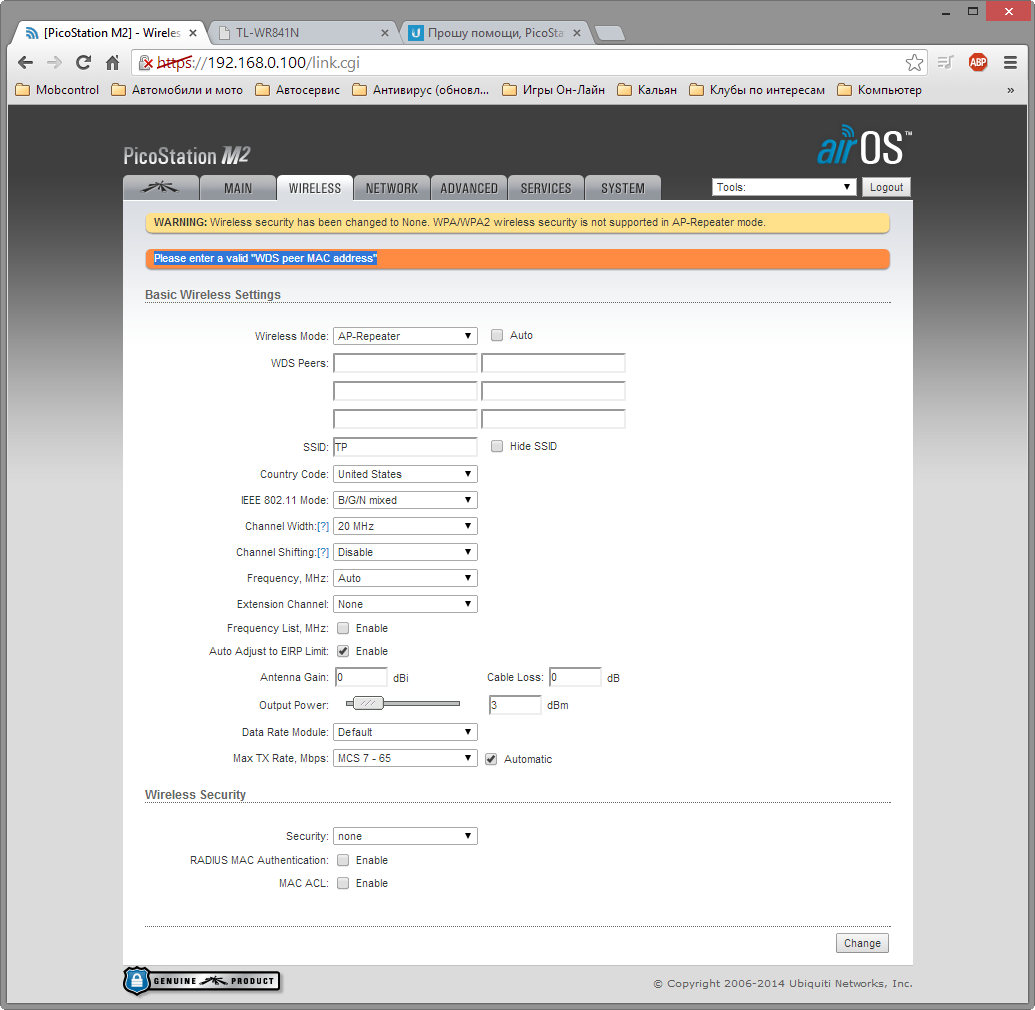Expand the IEEE 802.11 Mode dropdown
The width and height of the screenshot is (1035, 1010).
pyautogui.click(x=405, y=500)
